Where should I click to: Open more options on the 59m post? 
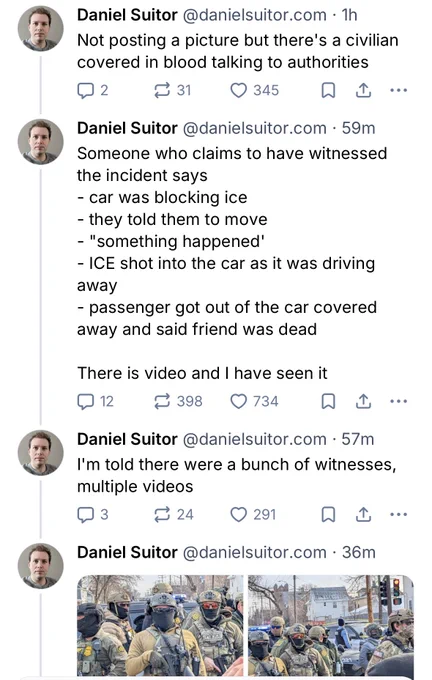[399, 401]
